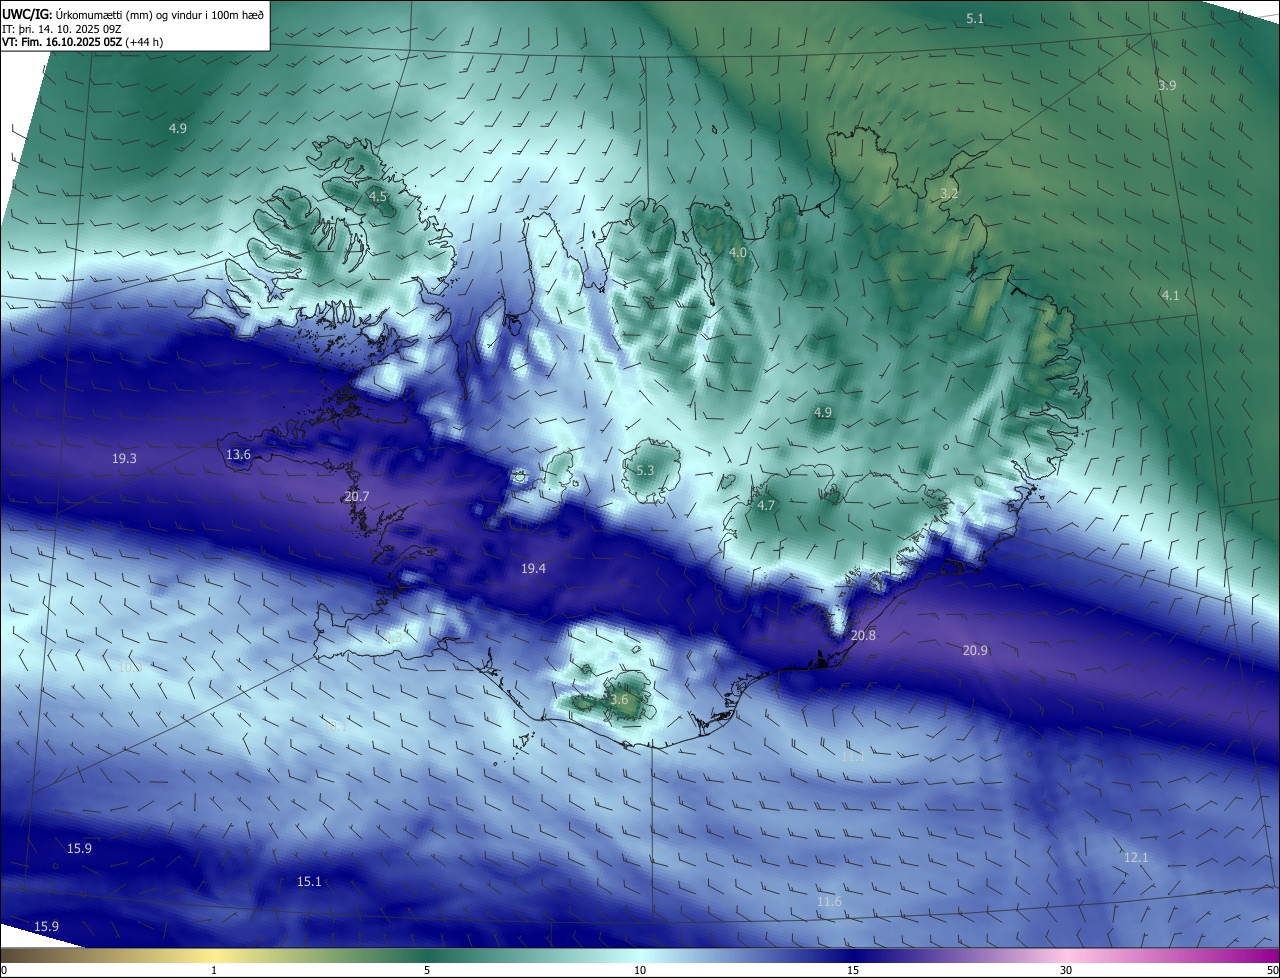Select the 19.4 value label

point(533,569)
